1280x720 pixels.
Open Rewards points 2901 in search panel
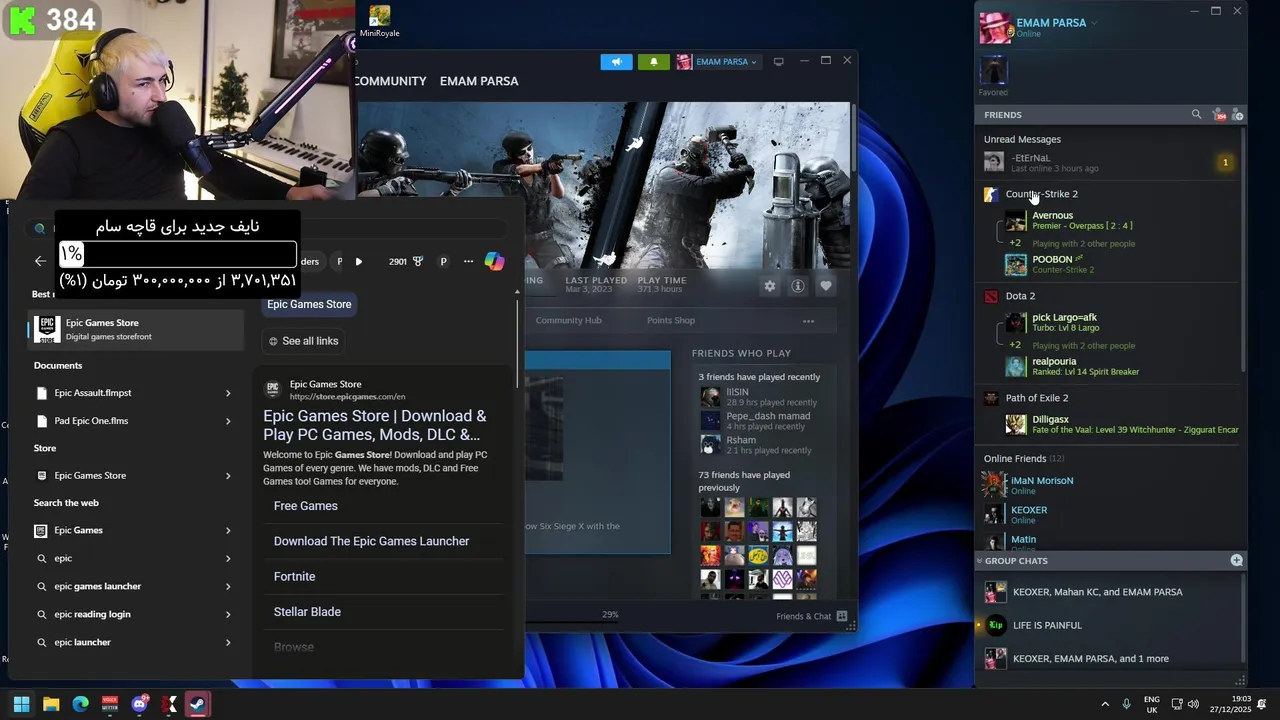(x=405, y=261)
